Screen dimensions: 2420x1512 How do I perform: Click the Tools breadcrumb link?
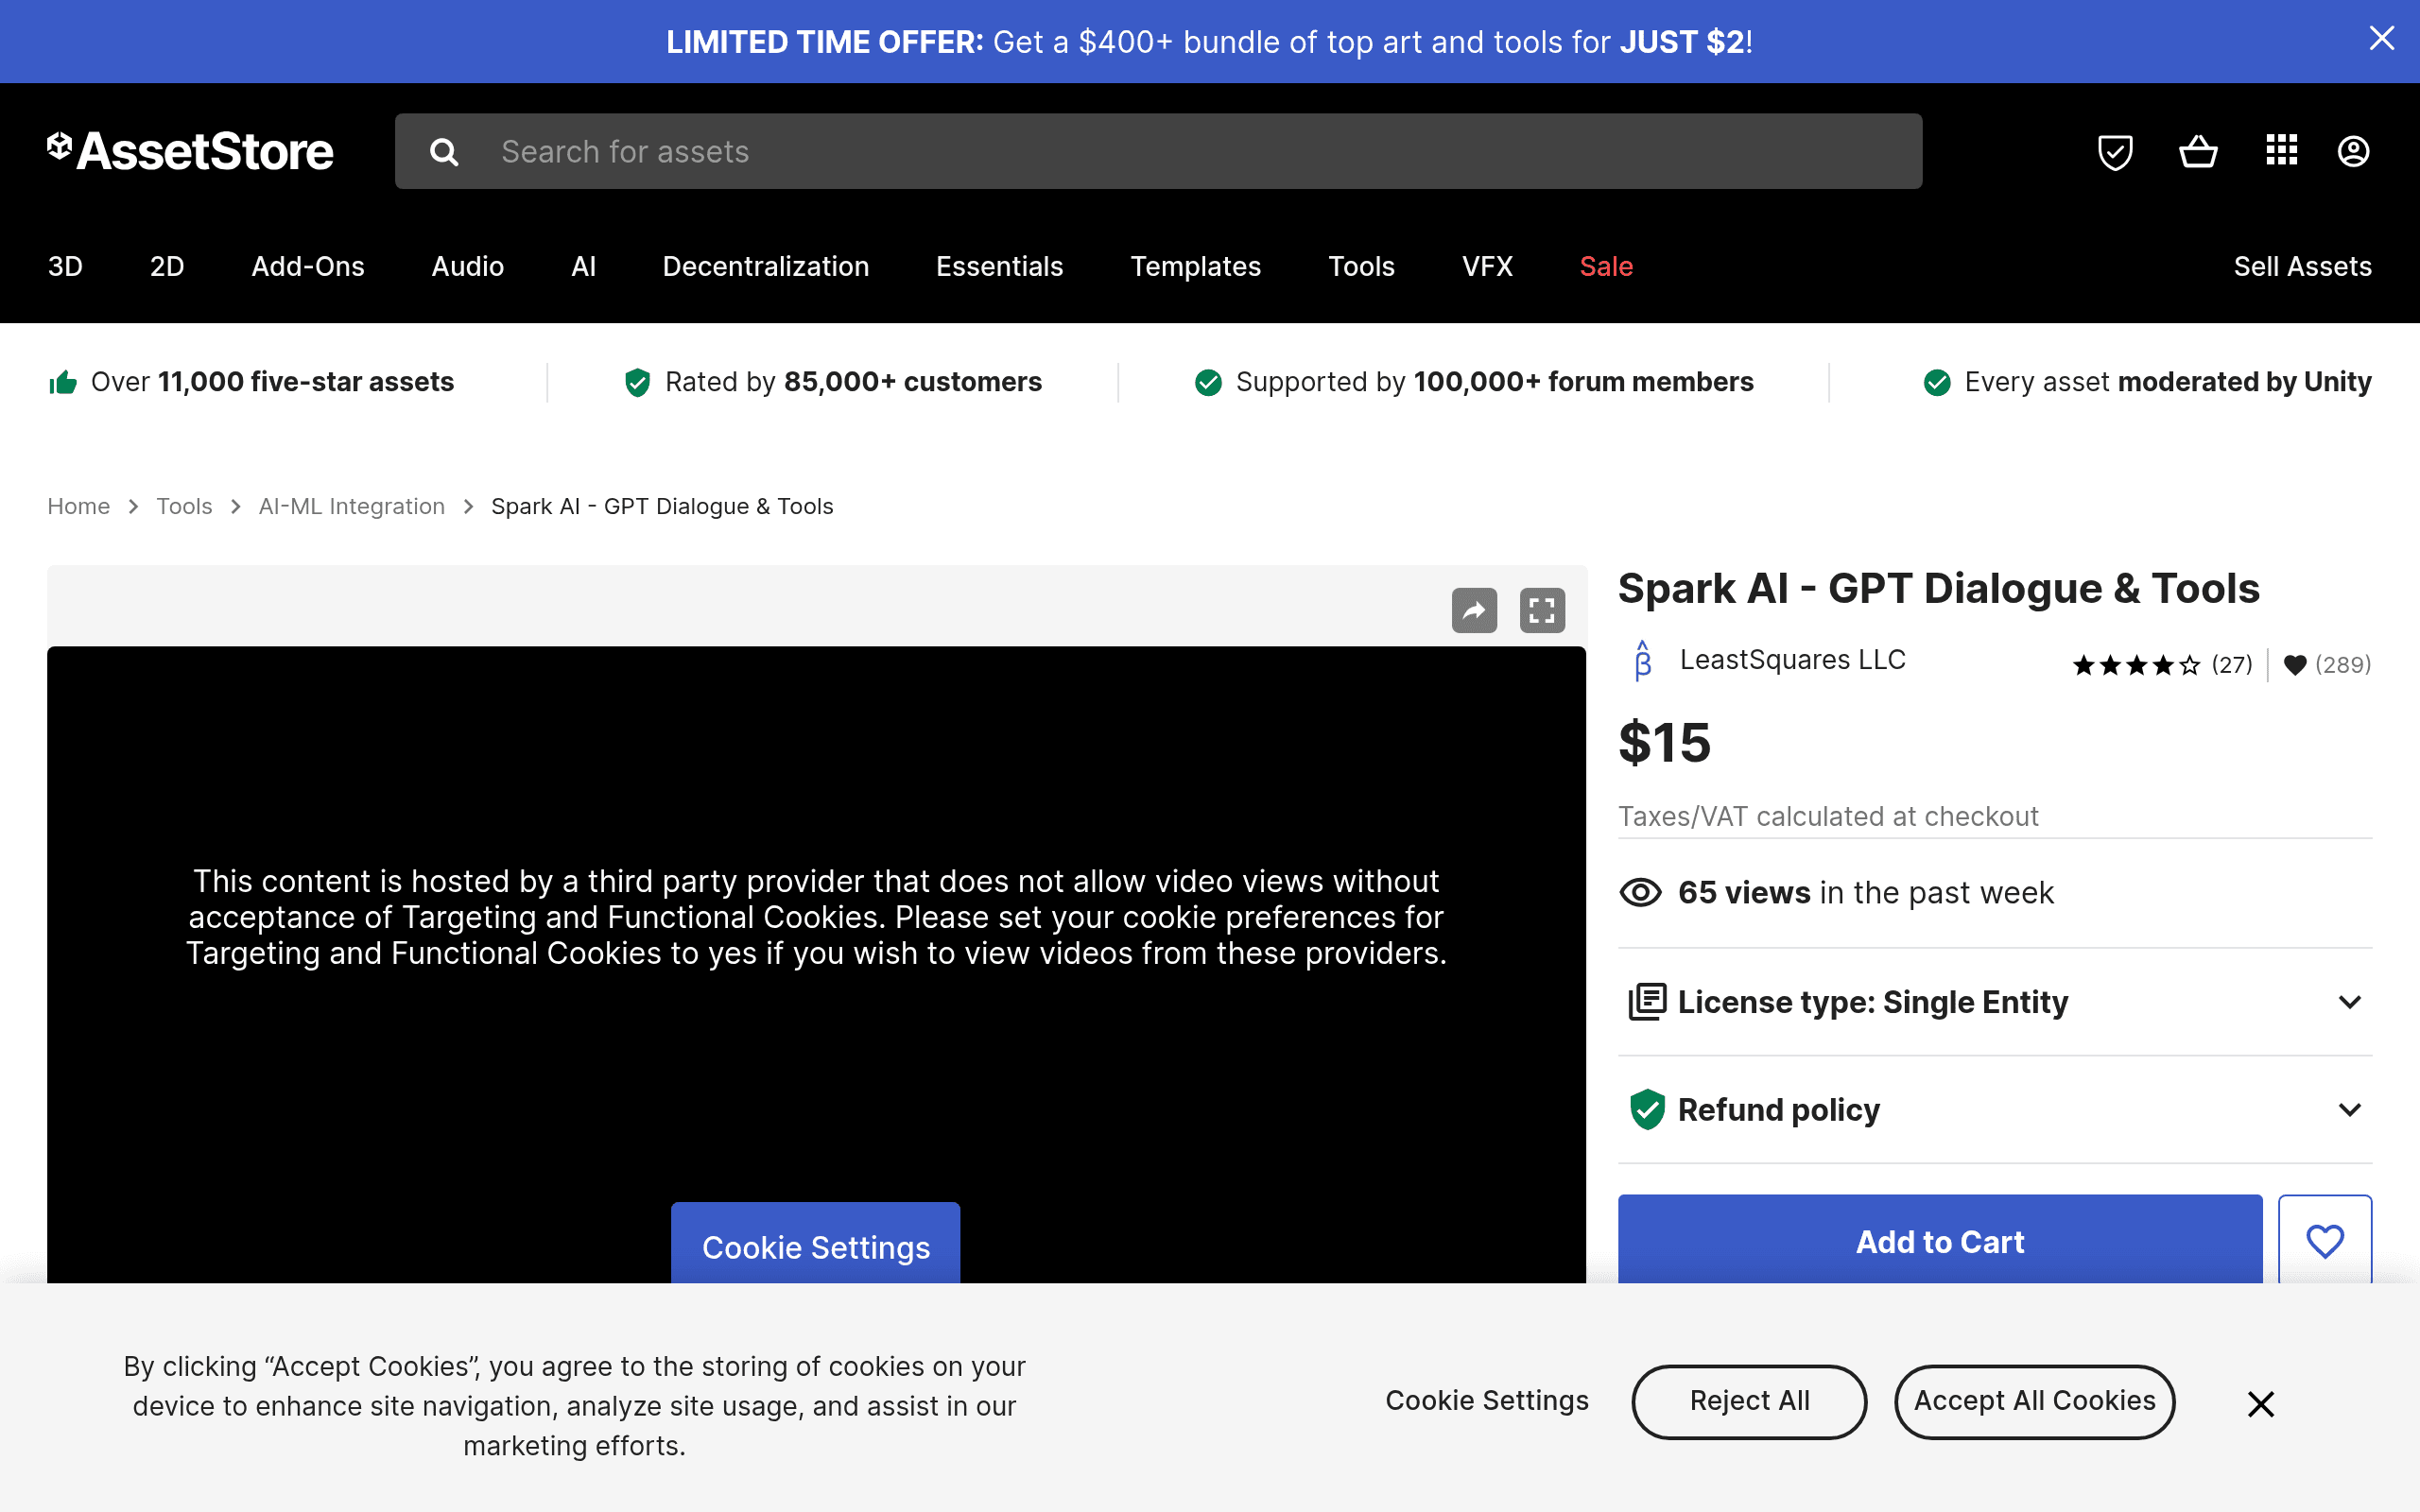tap(184, 506)
